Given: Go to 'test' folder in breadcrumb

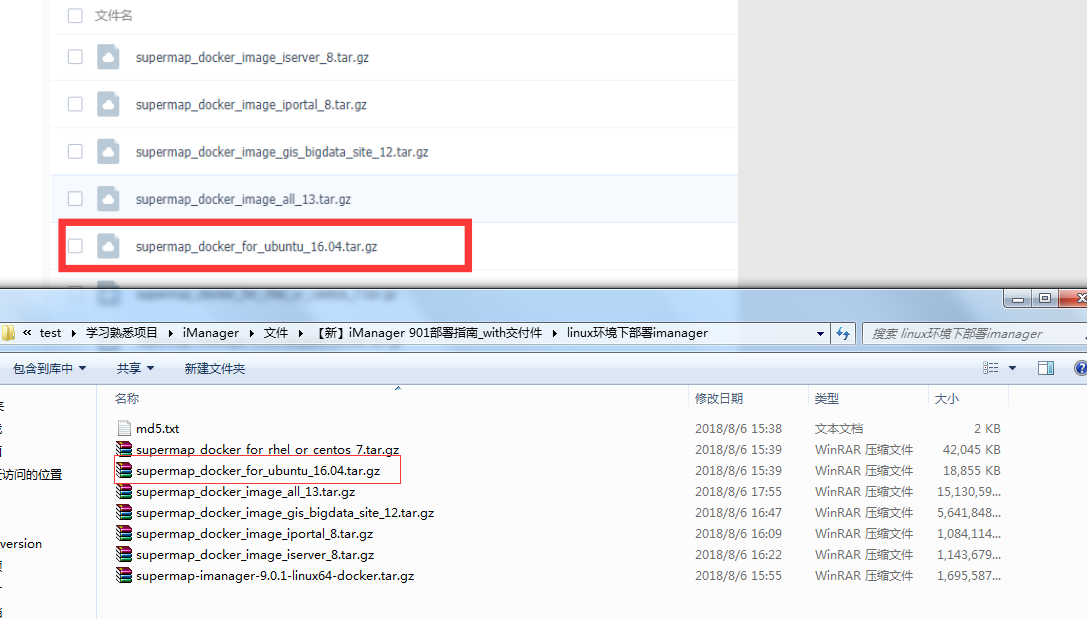Looking at the screenshot, I should pyautogui.click(x=50, y=333).
